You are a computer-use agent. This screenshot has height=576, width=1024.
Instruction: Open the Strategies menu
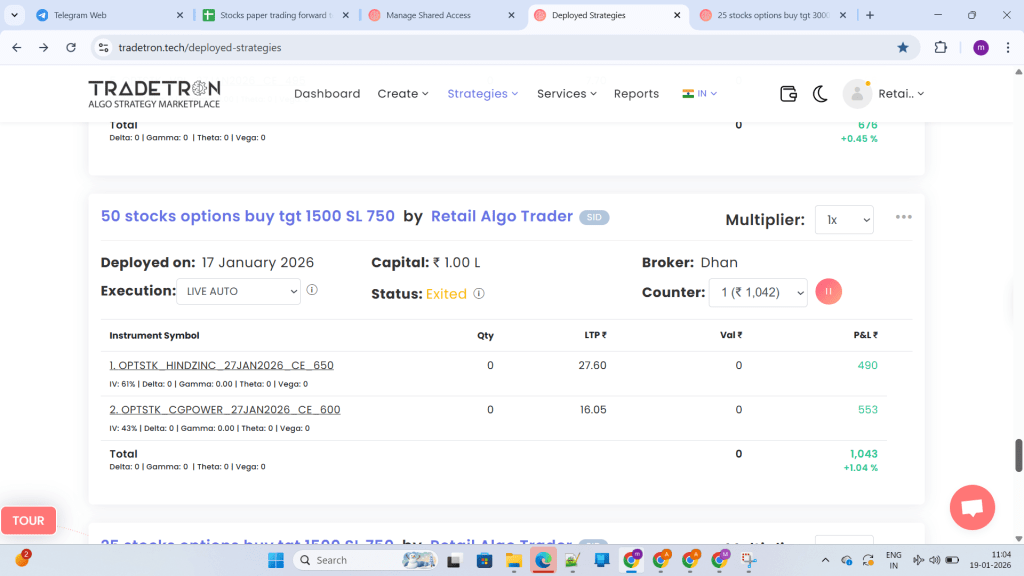(482, 93)
